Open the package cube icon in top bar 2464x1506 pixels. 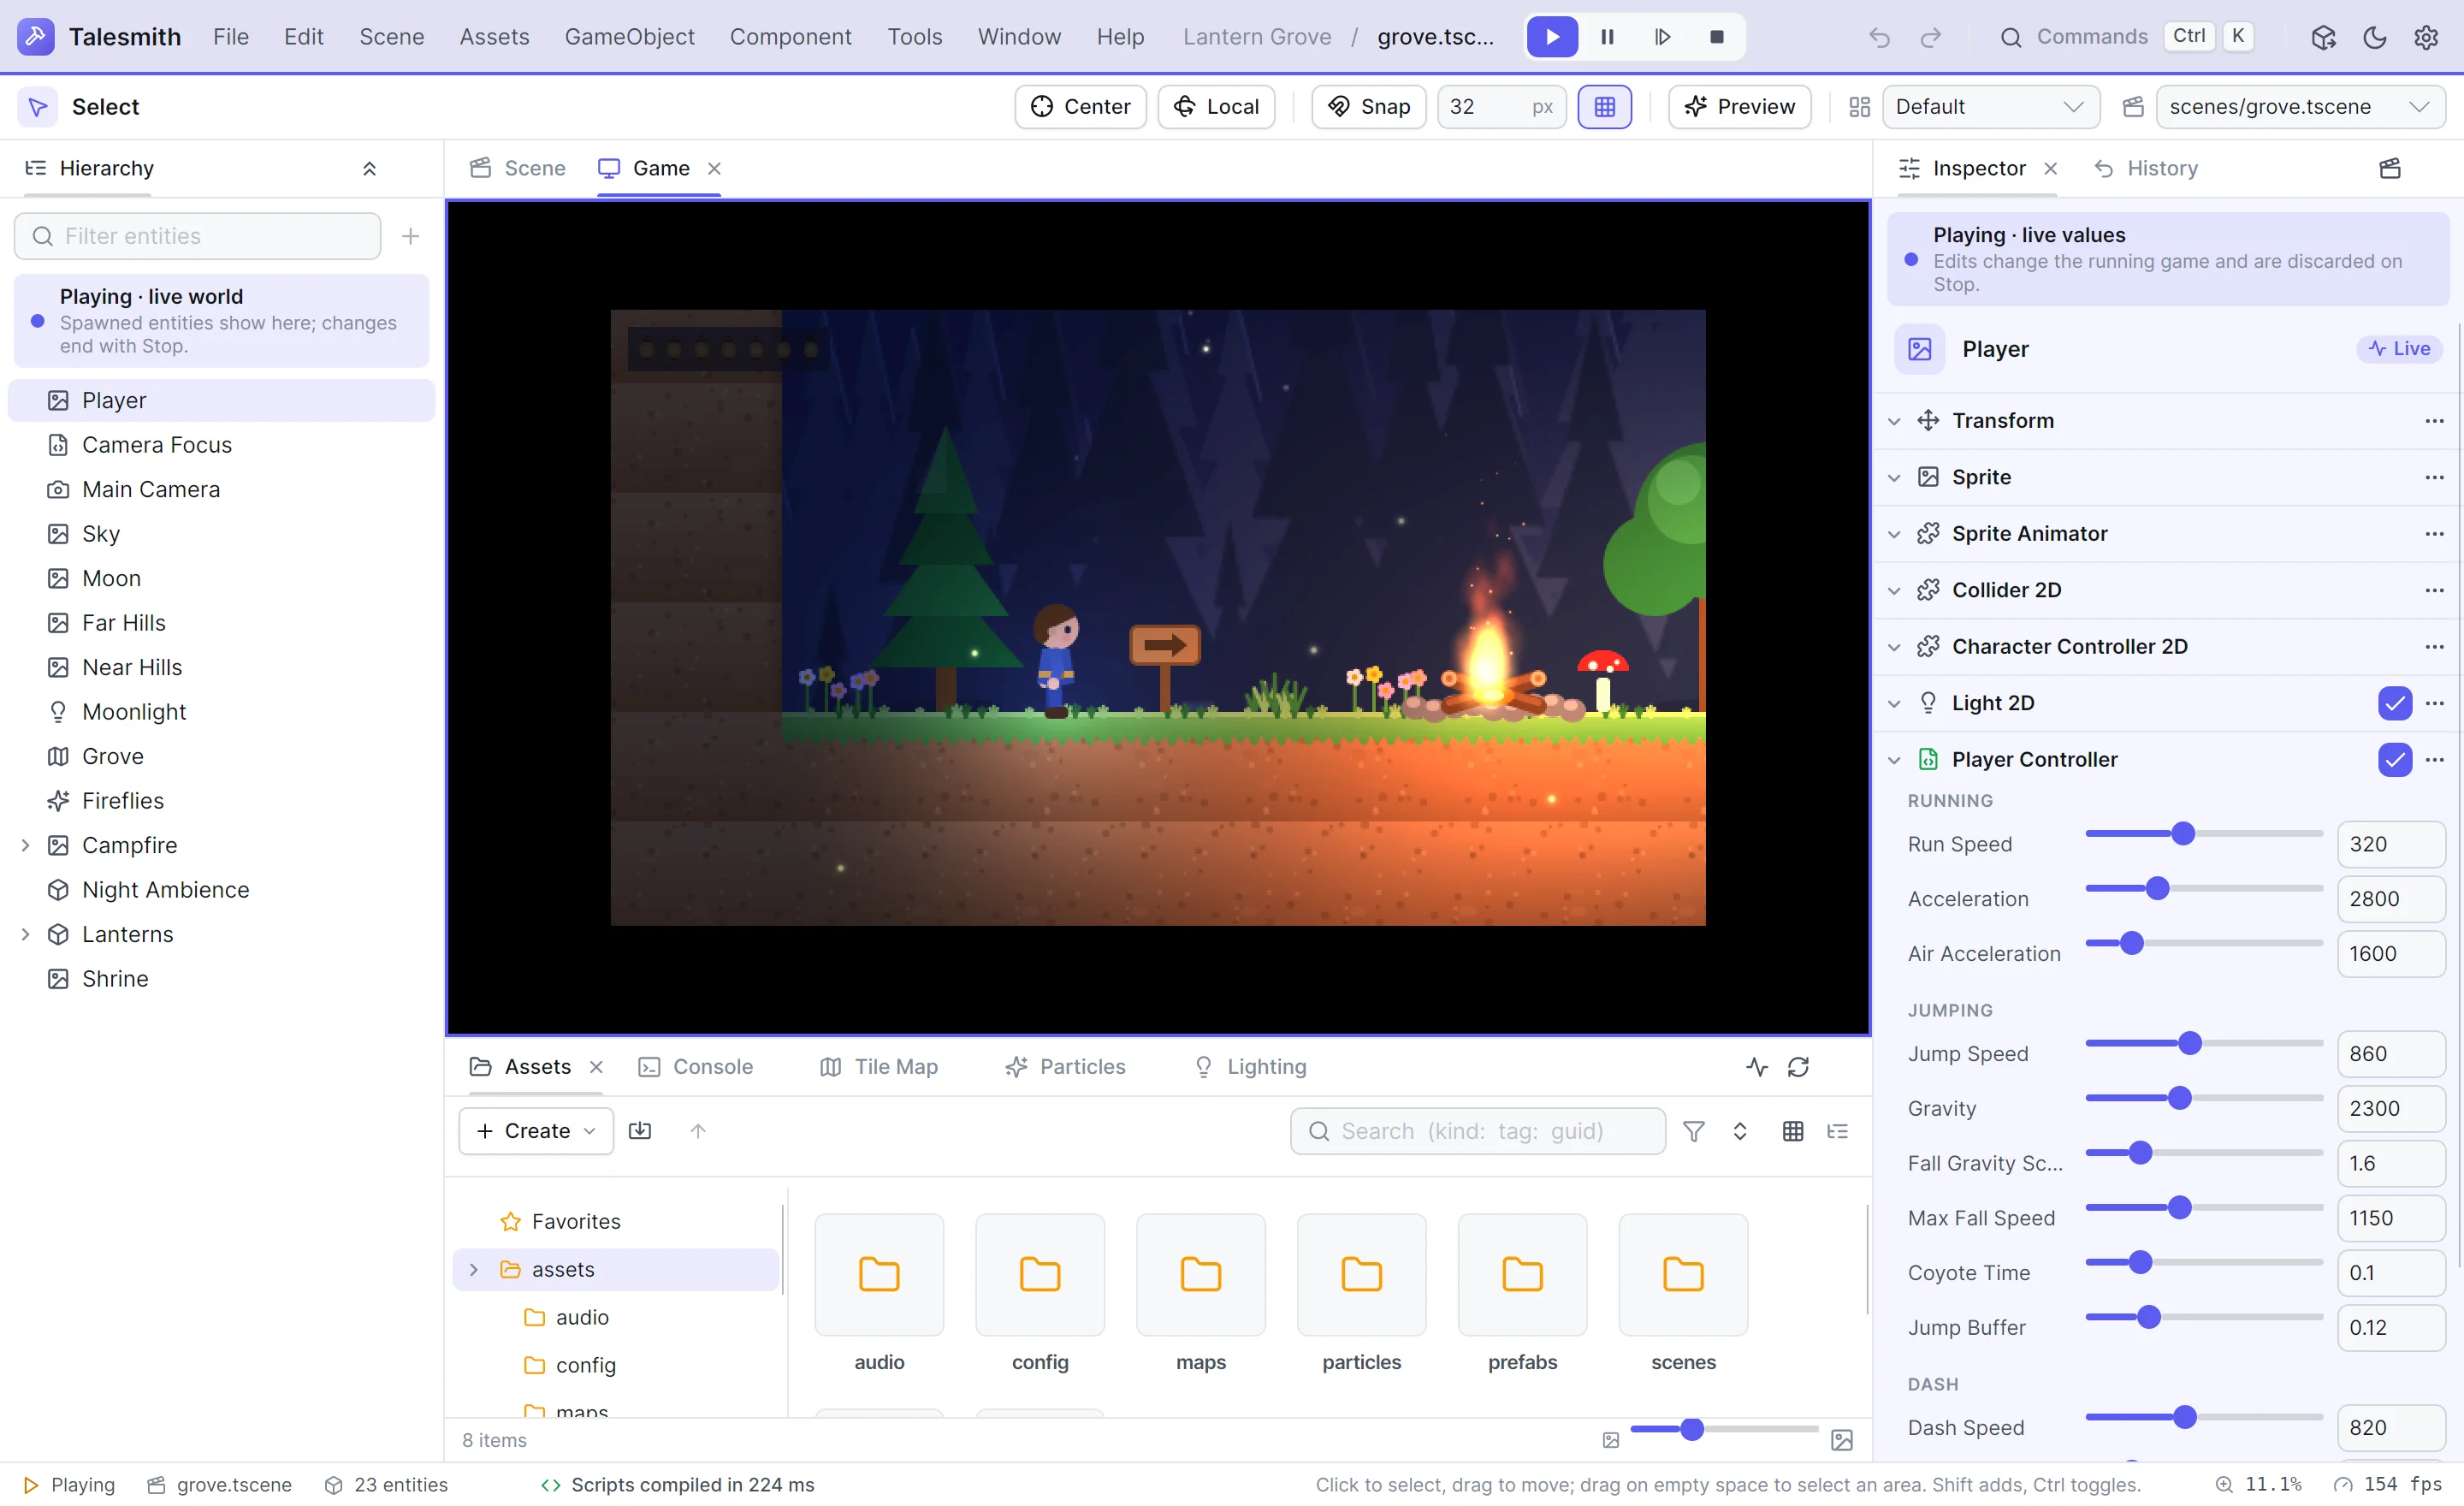pyautogui.click(x=2323, y=38)
